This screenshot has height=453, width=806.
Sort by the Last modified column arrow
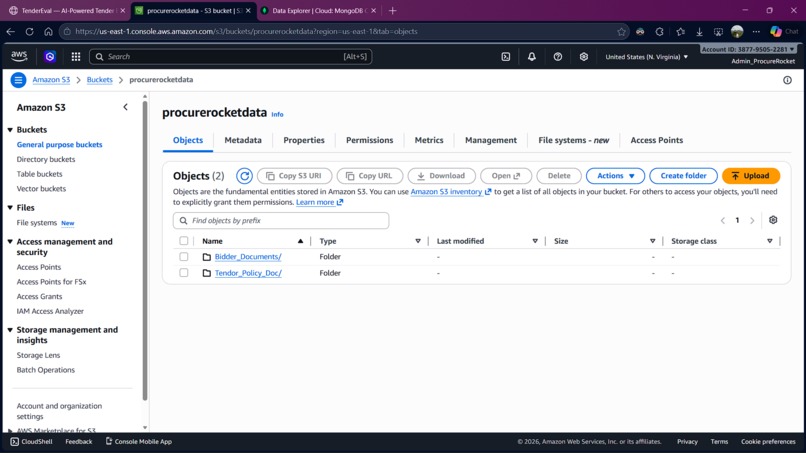coord(535,241)
